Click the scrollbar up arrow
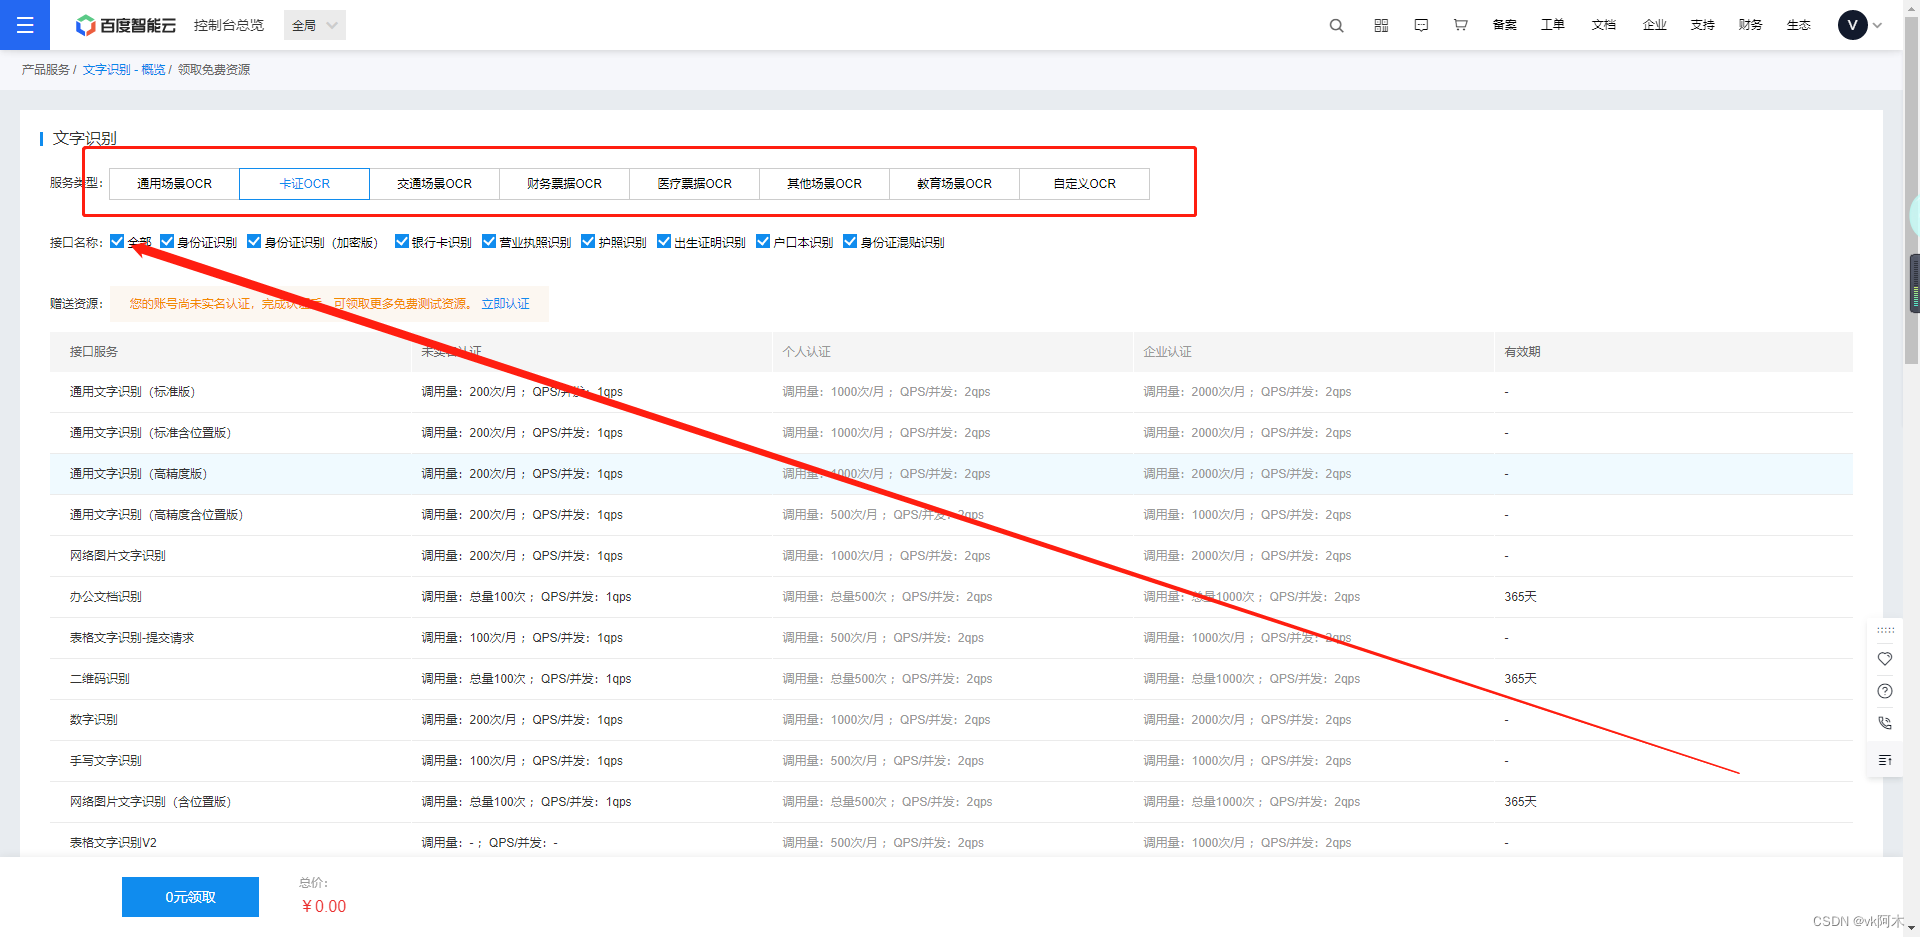1920x937 pixels. 1912,7
